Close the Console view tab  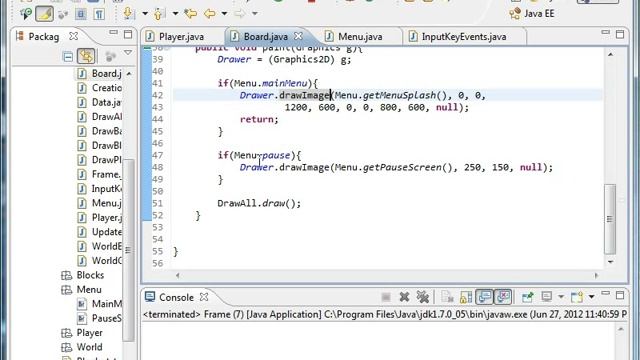[204, 297]
